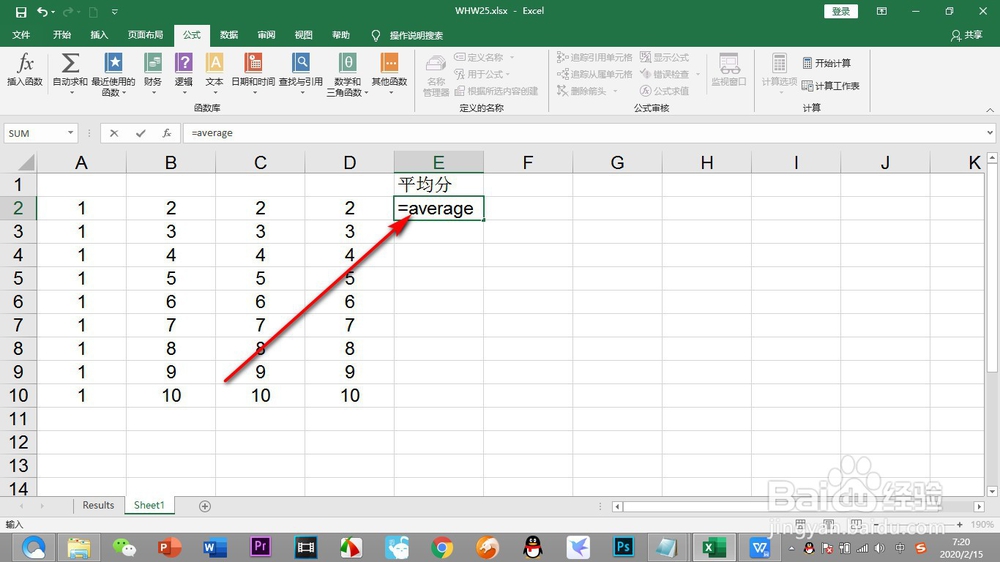Screen dimensions: 1000x562
Task: Click the Calculate Now (开始计算) button
Action: pyautogui.click(x=827, y=63)
